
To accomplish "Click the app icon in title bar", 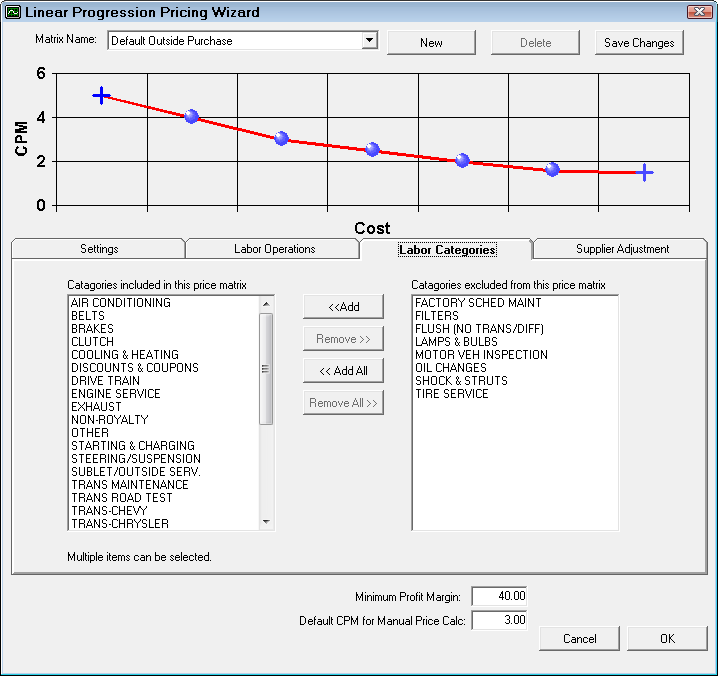I will (x=13, y=13).
